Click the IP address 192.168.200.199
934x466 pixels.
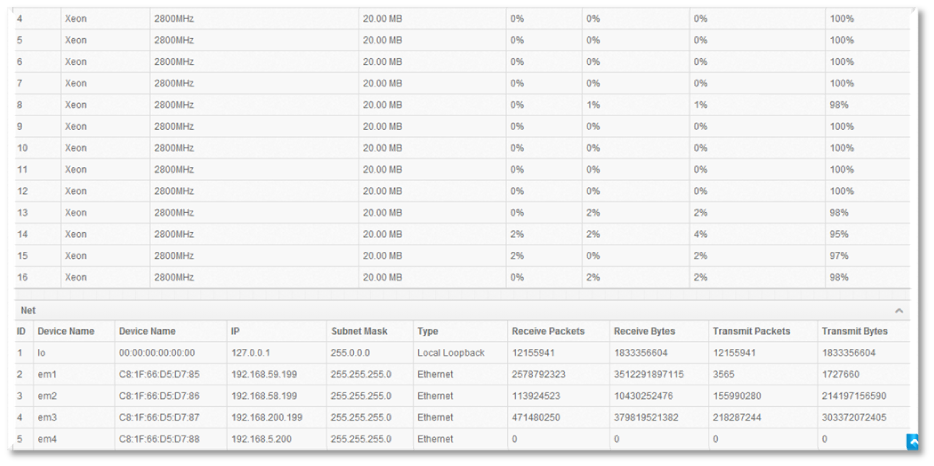[270, 417]
